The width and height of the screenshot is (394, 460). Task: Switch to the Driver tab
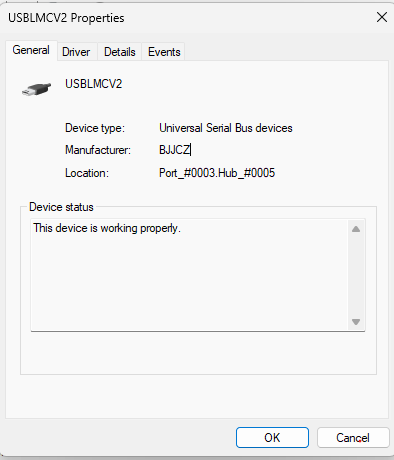[x=76, y=52]
